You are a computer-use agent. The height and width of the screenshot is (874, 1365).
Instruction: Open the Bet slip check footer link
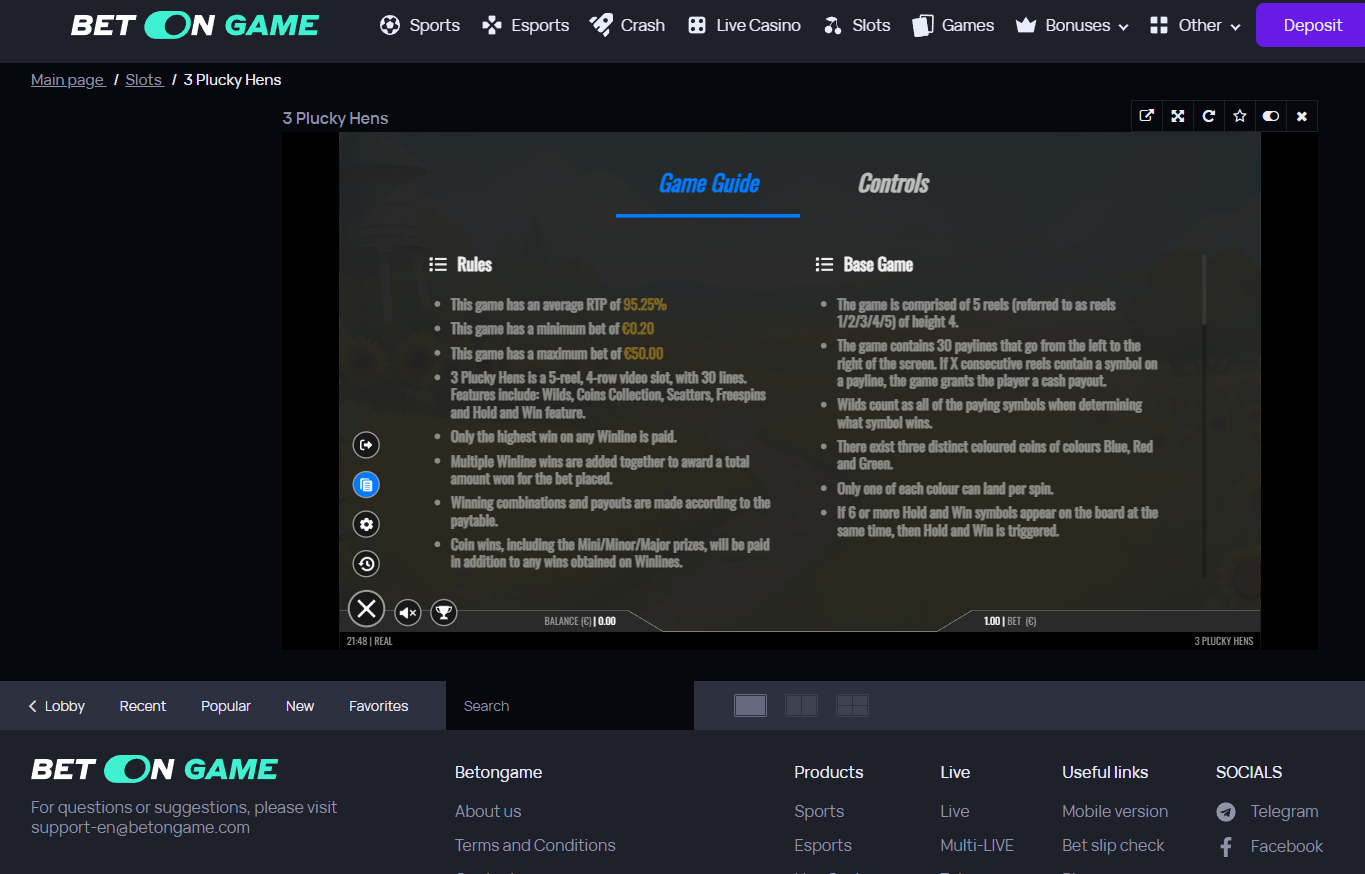(1113, 845)
